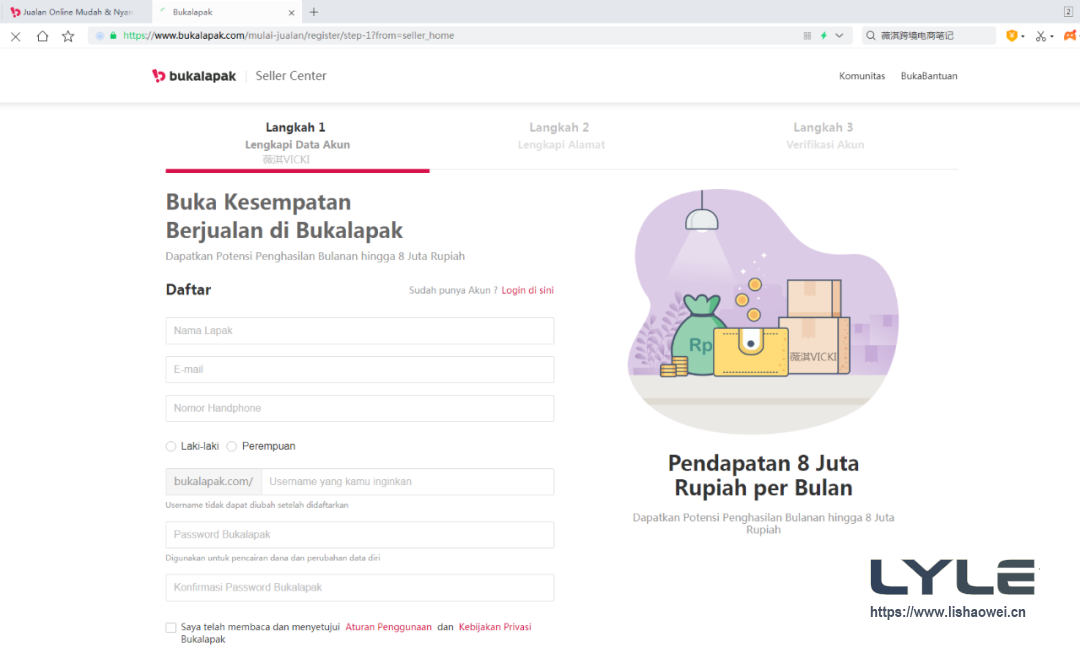
Task: Click the browser home icon
Action: (x=42, y=36)
